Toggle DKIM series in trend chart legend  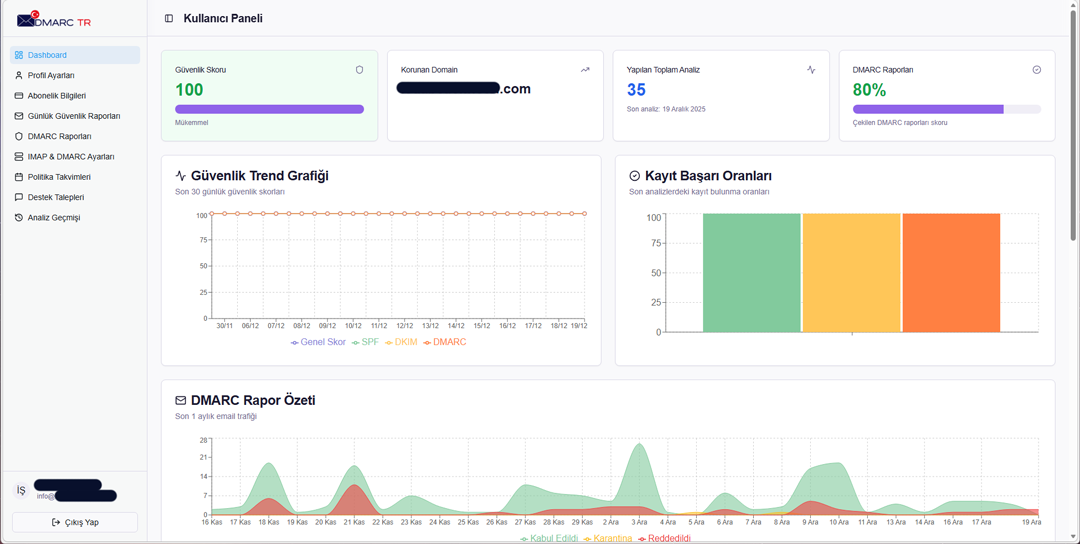tap(401, 342)
